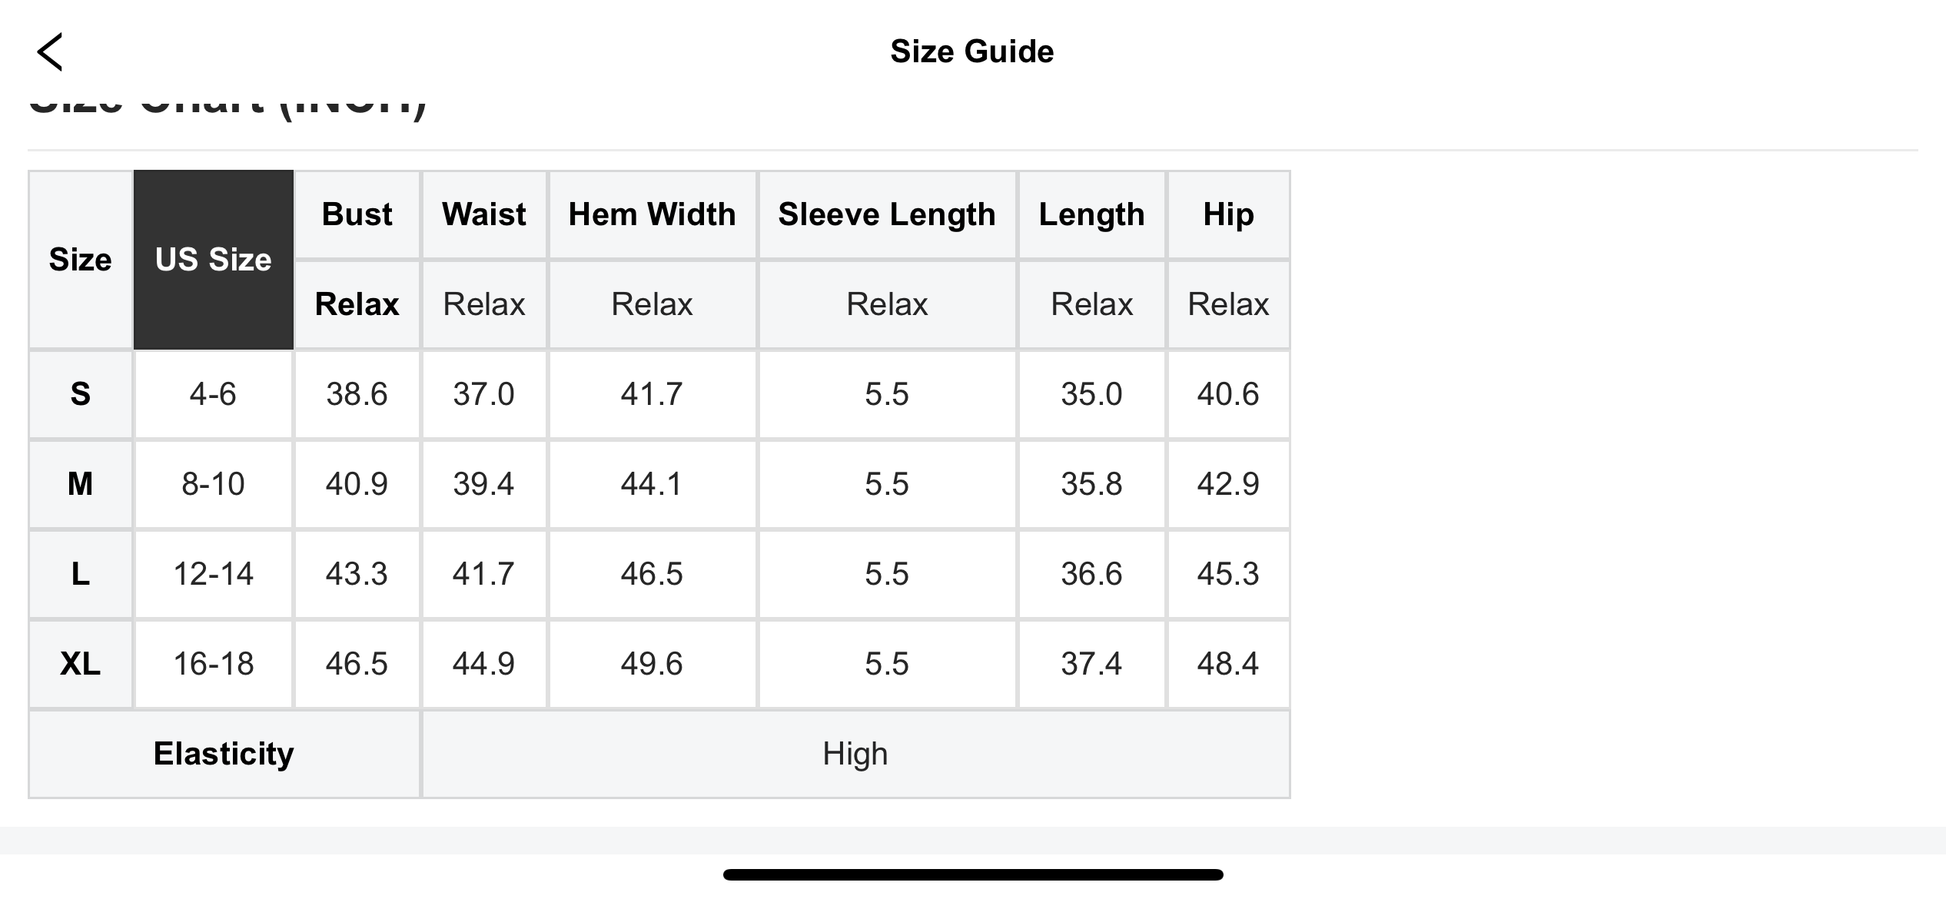
Task: Click the Hip column header
Action: 1228,215
